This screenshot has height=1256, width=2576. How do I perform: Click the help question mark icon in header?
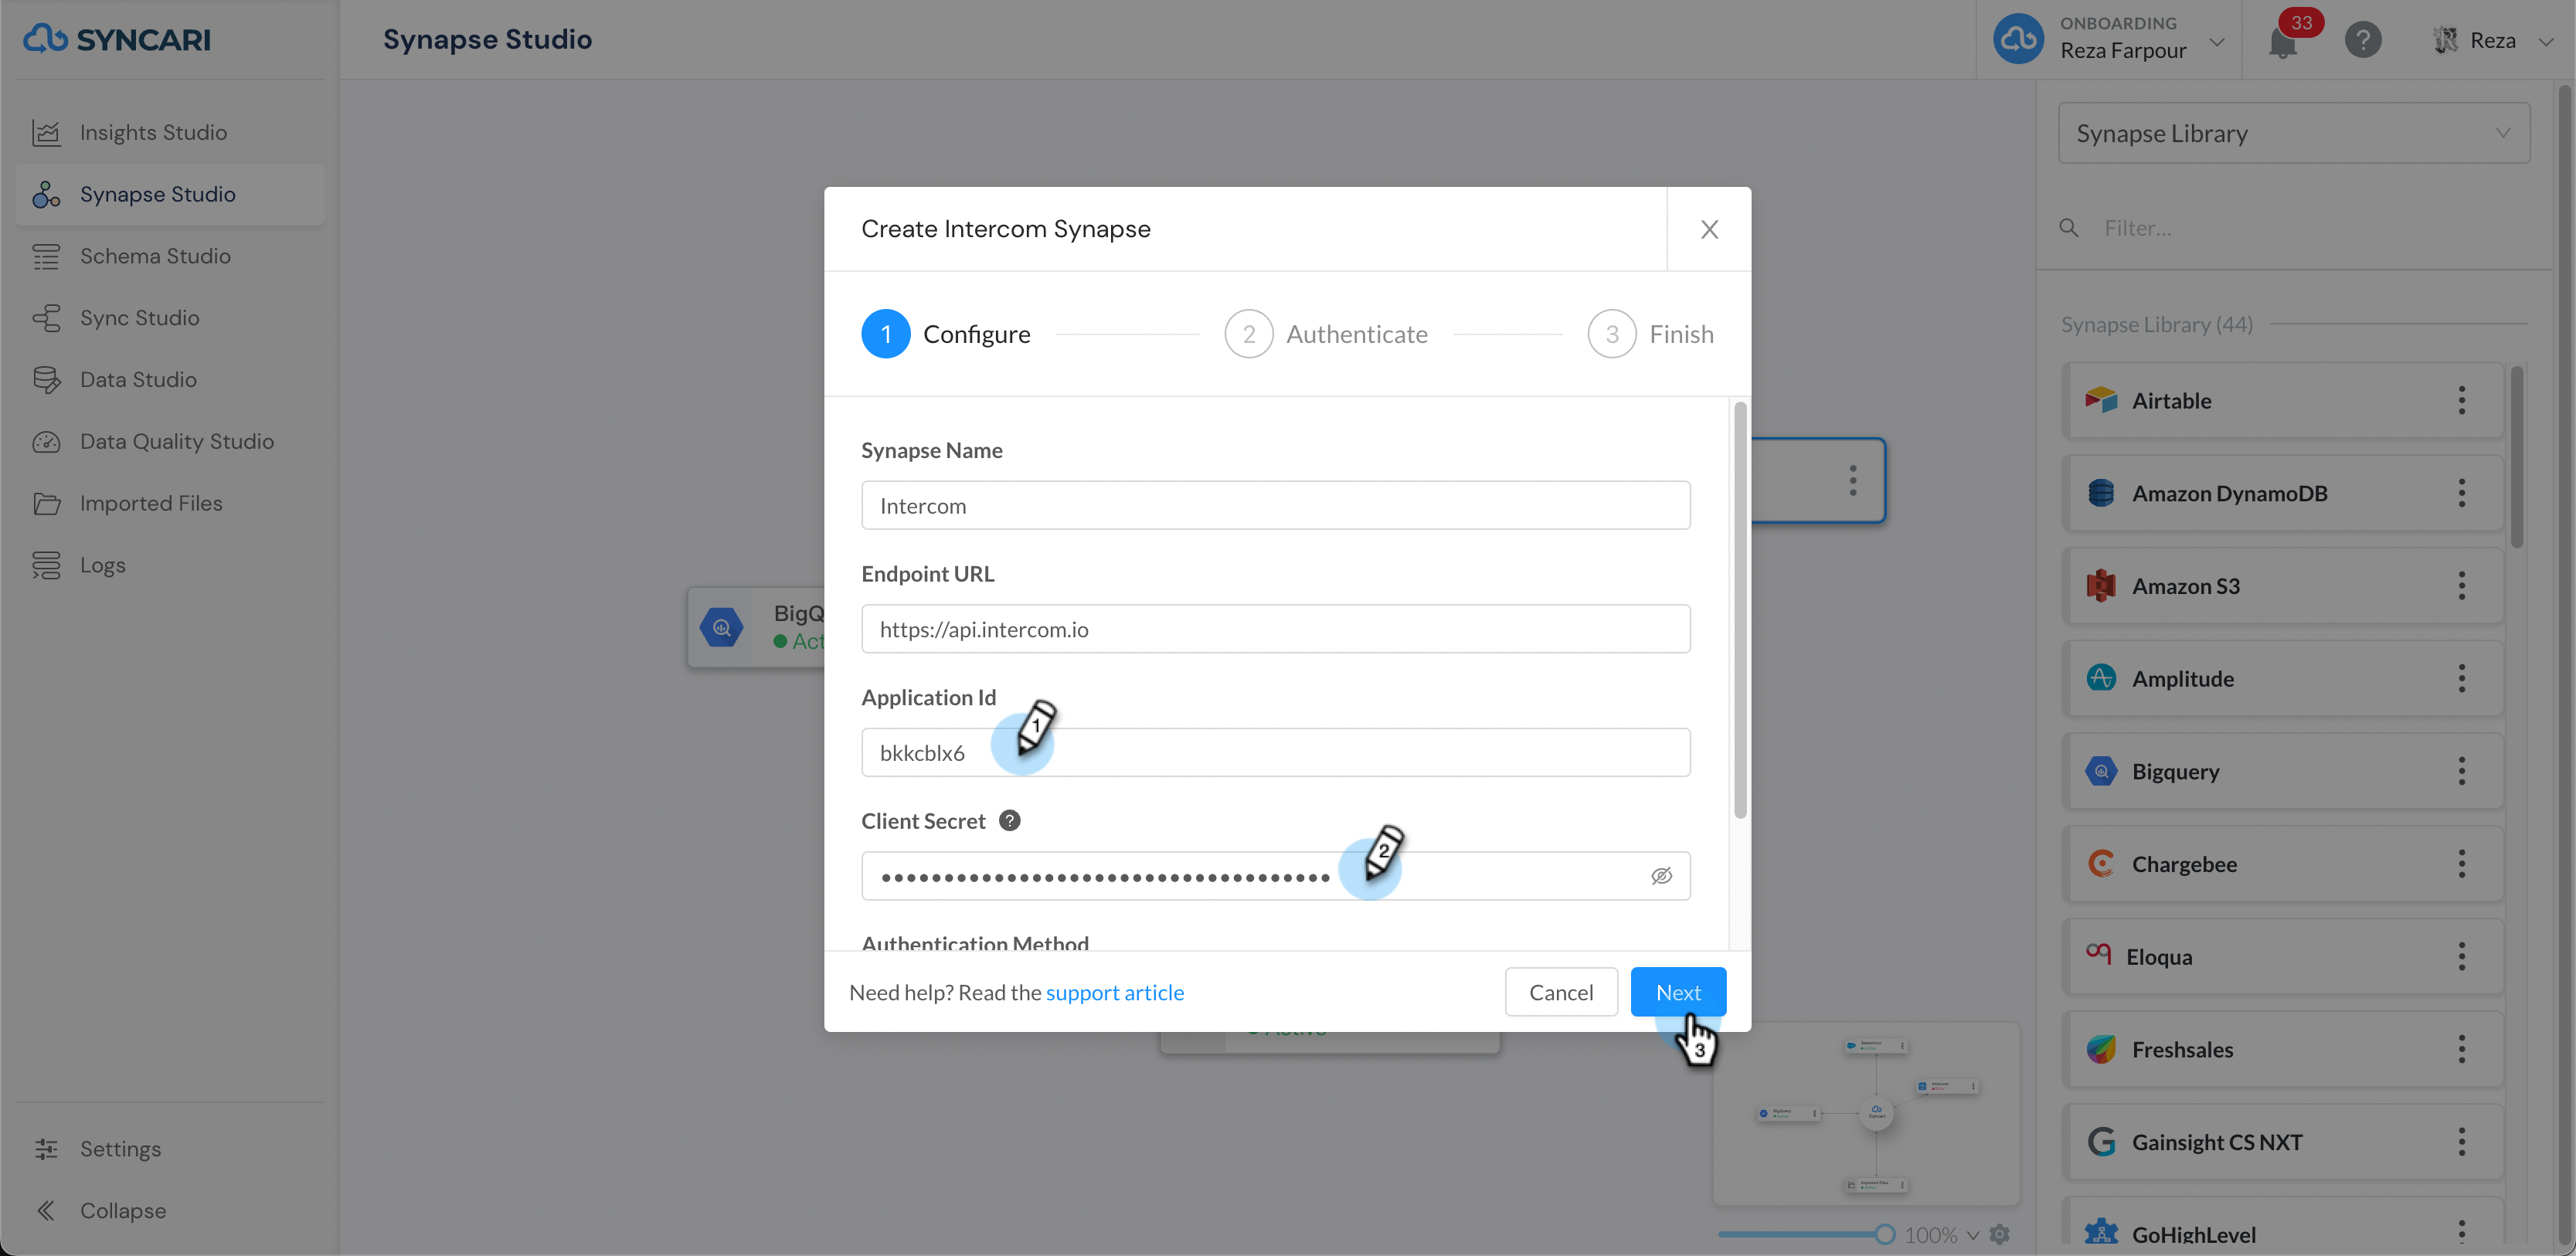(x=2362, y=40)
